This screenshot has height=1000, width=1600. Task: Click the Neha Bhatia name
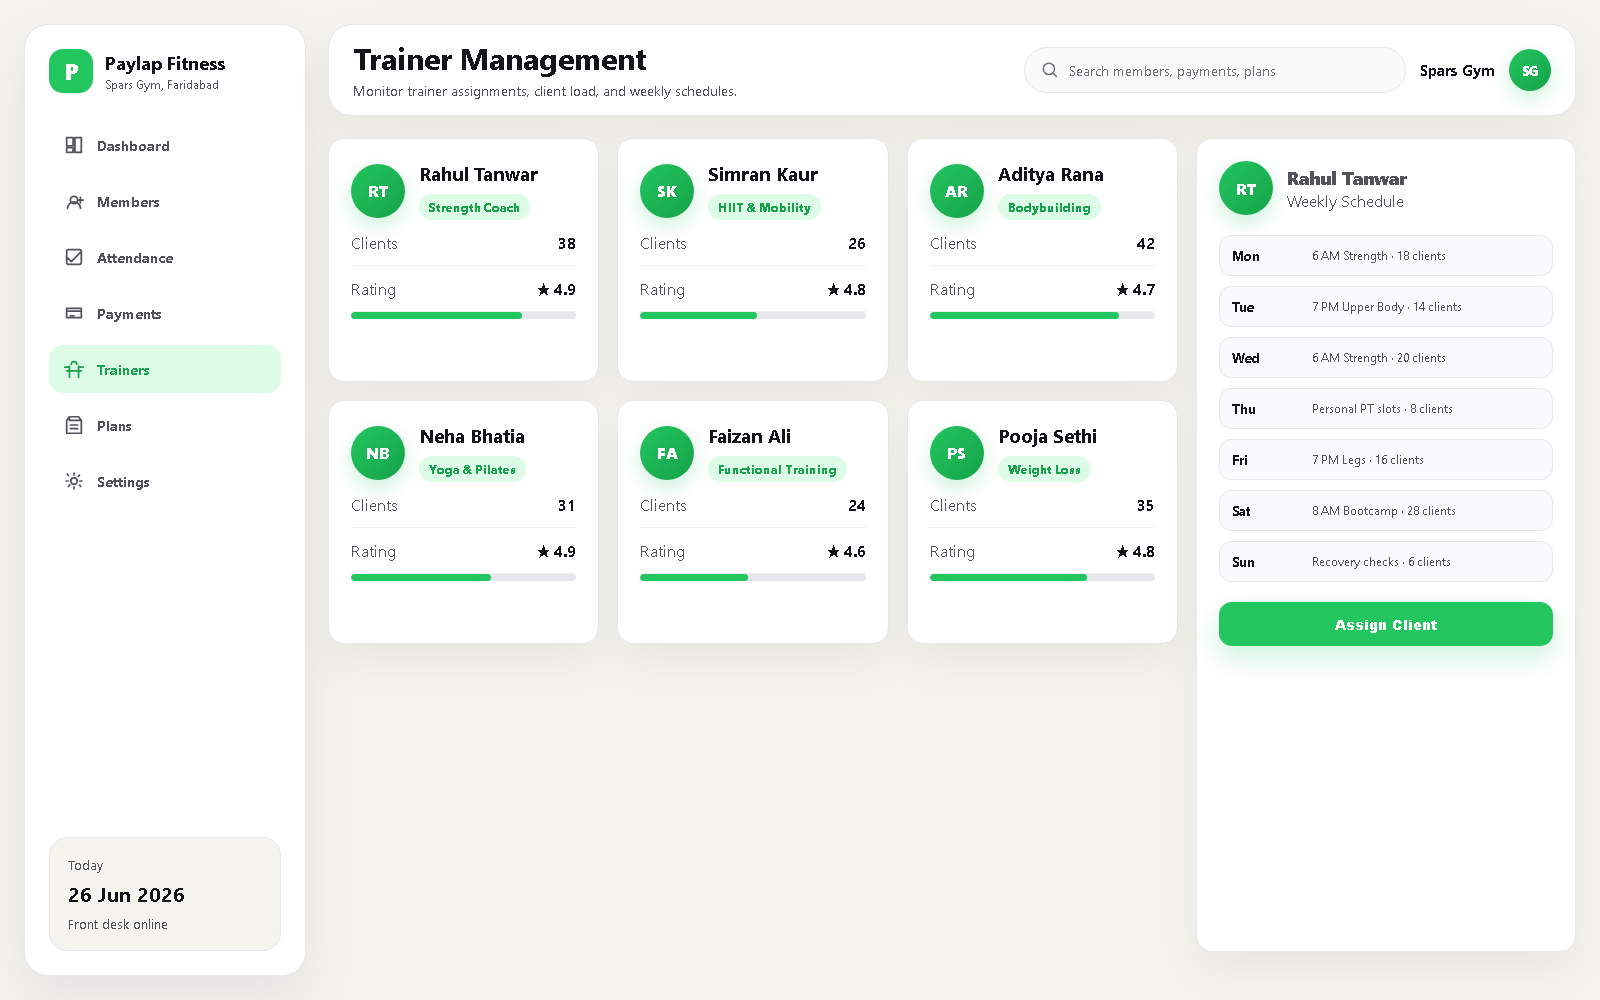pos(472,436)
